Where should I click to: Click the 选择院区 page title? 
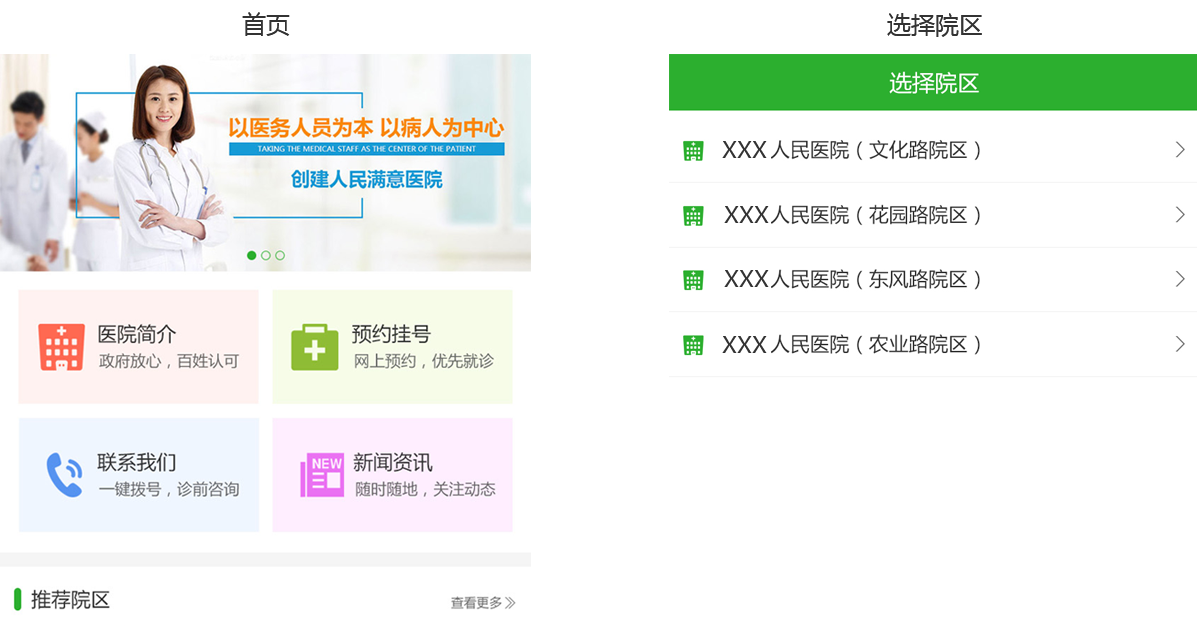point(932,82)
